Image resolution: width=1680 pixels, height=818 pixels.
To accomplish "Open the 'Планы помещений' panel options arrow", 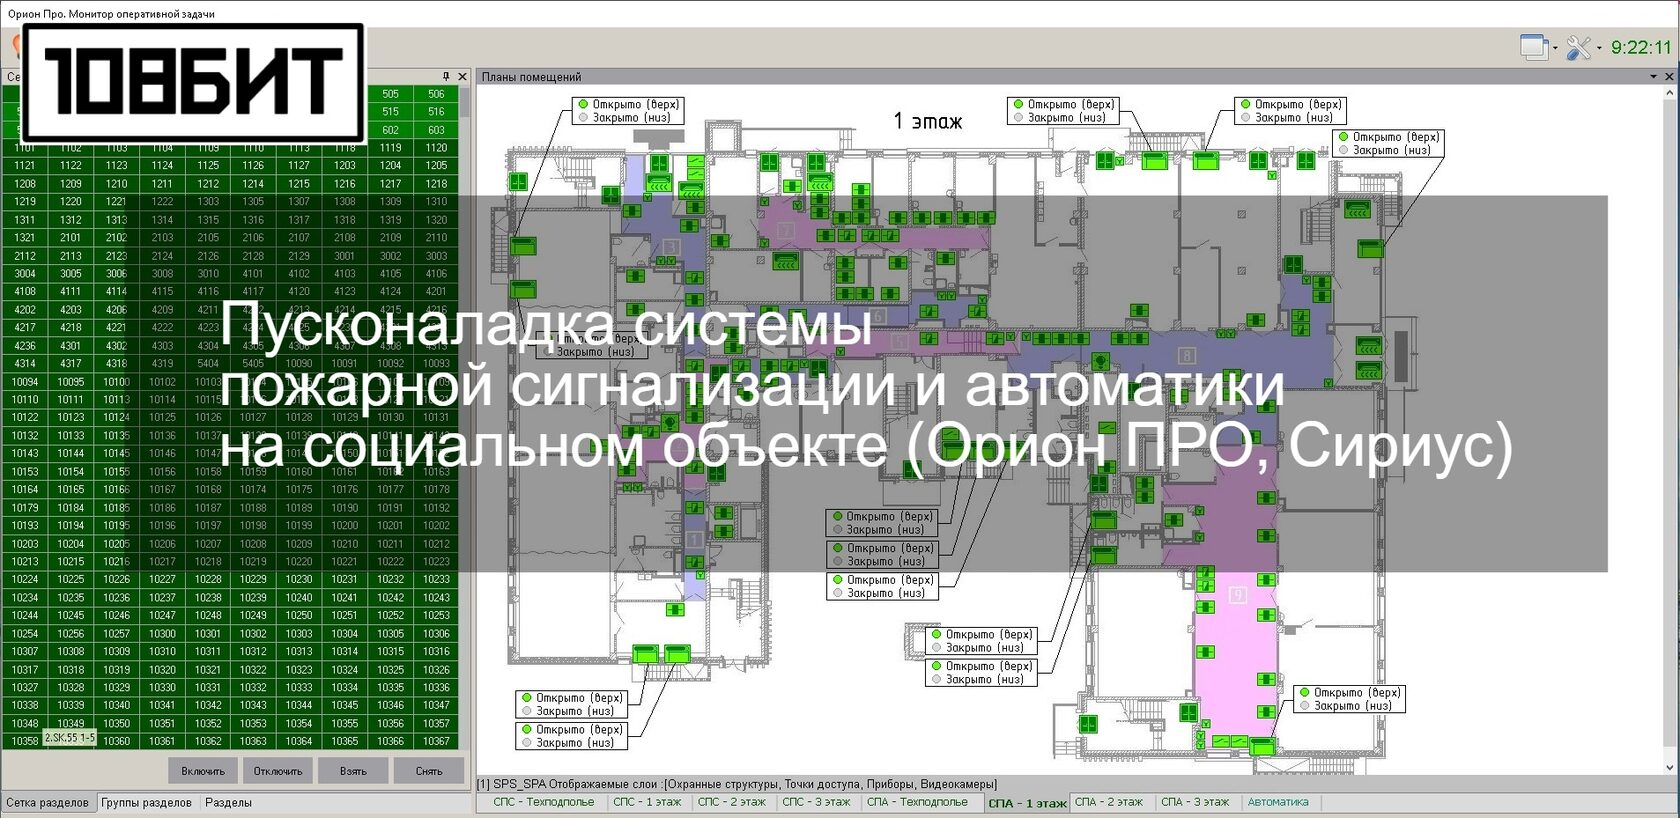I will click(x=1653, y=76).
